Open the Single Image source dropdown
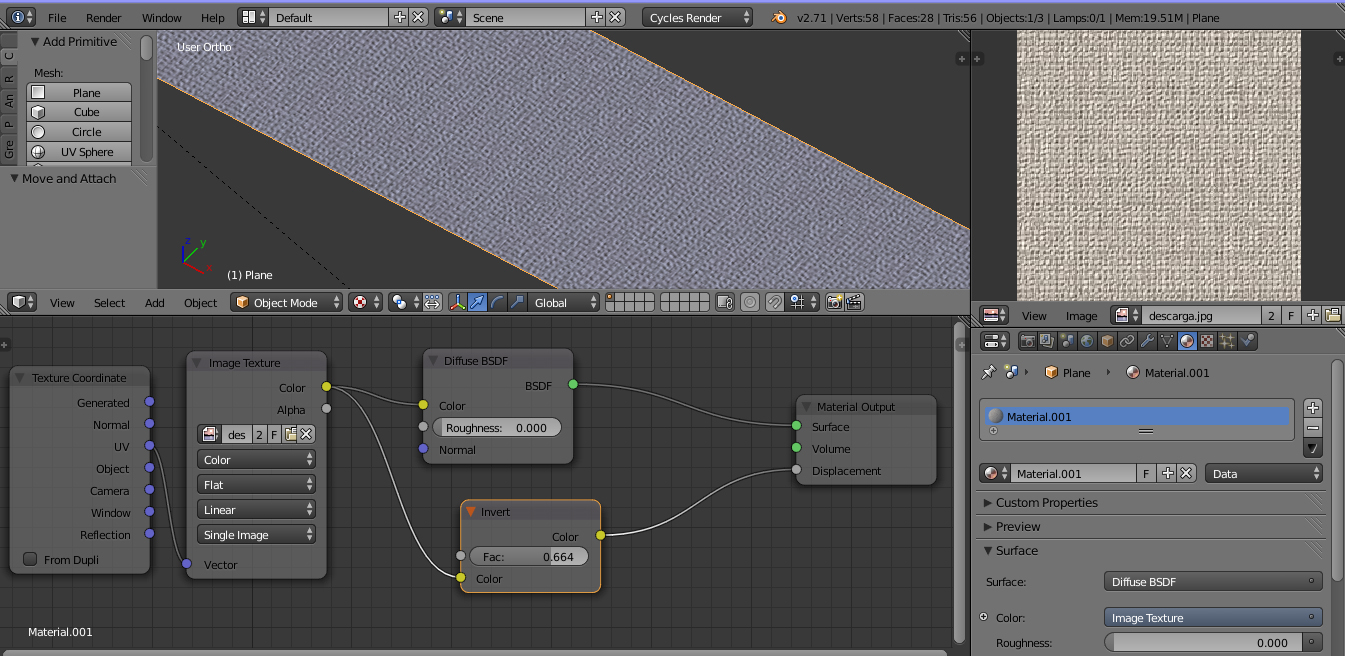Viewport: 1345px width, 656px height. (x=256, y=535)
